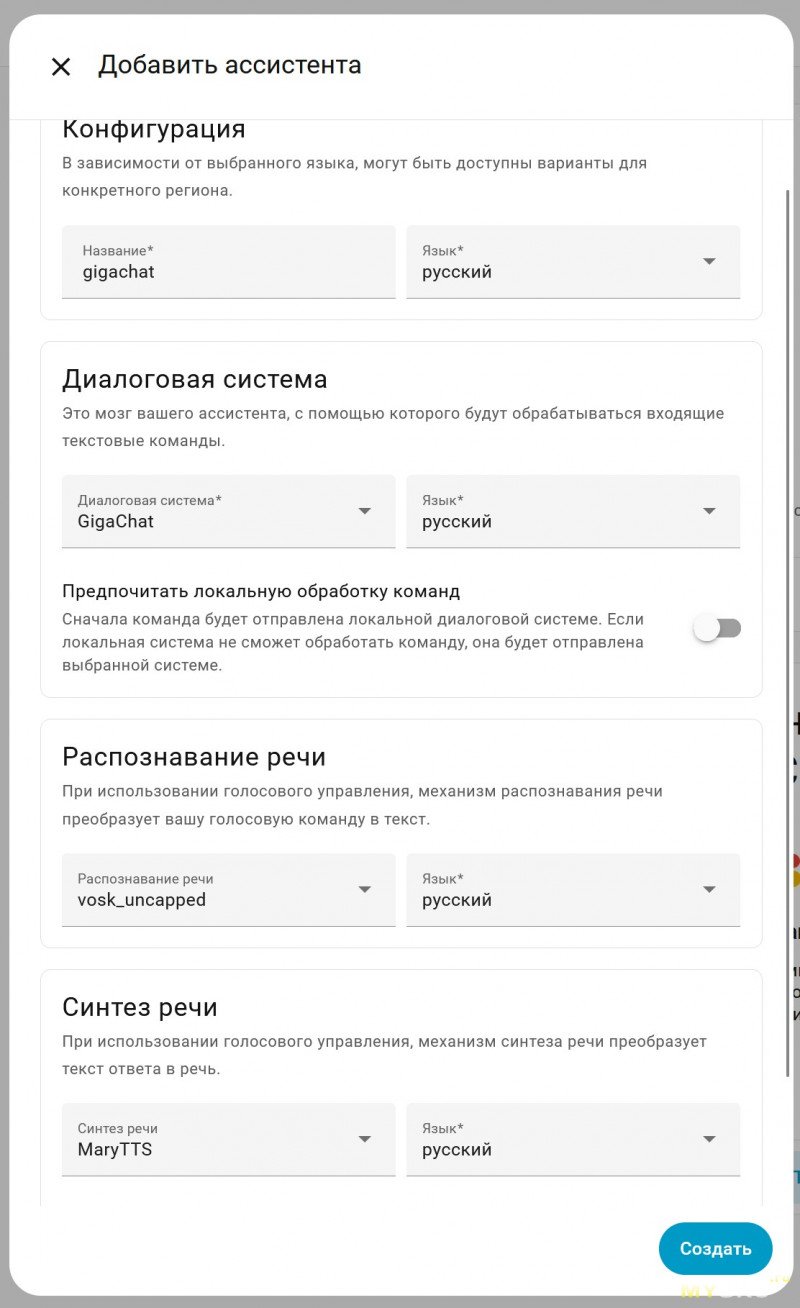Open the Язык dropdown in Конфигурация
The width and height of the screenshot is (800, 1308).
click(560, 262)
